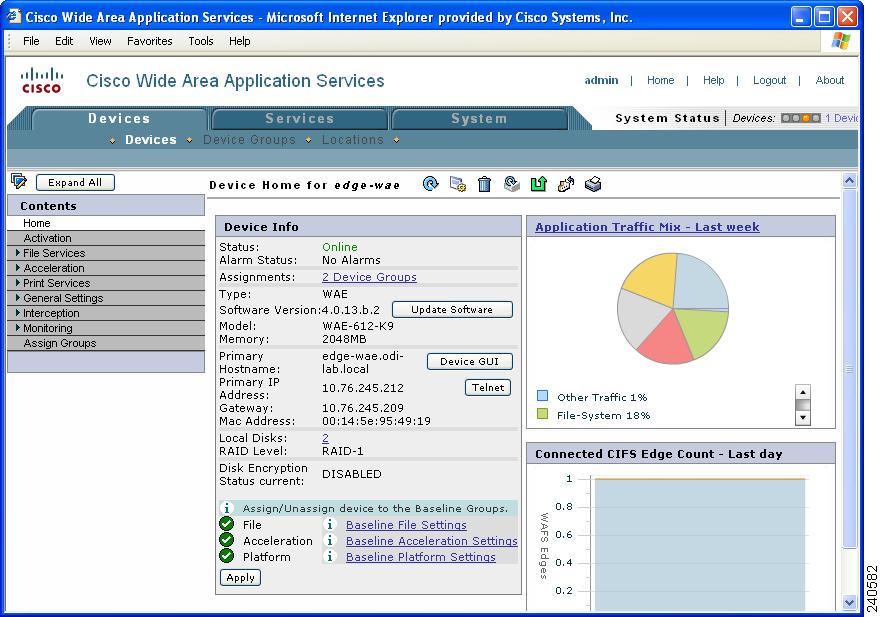Click the page scrollbar up arrow
881x617 pixels.
pyautogui.click(x=849, y=181)
